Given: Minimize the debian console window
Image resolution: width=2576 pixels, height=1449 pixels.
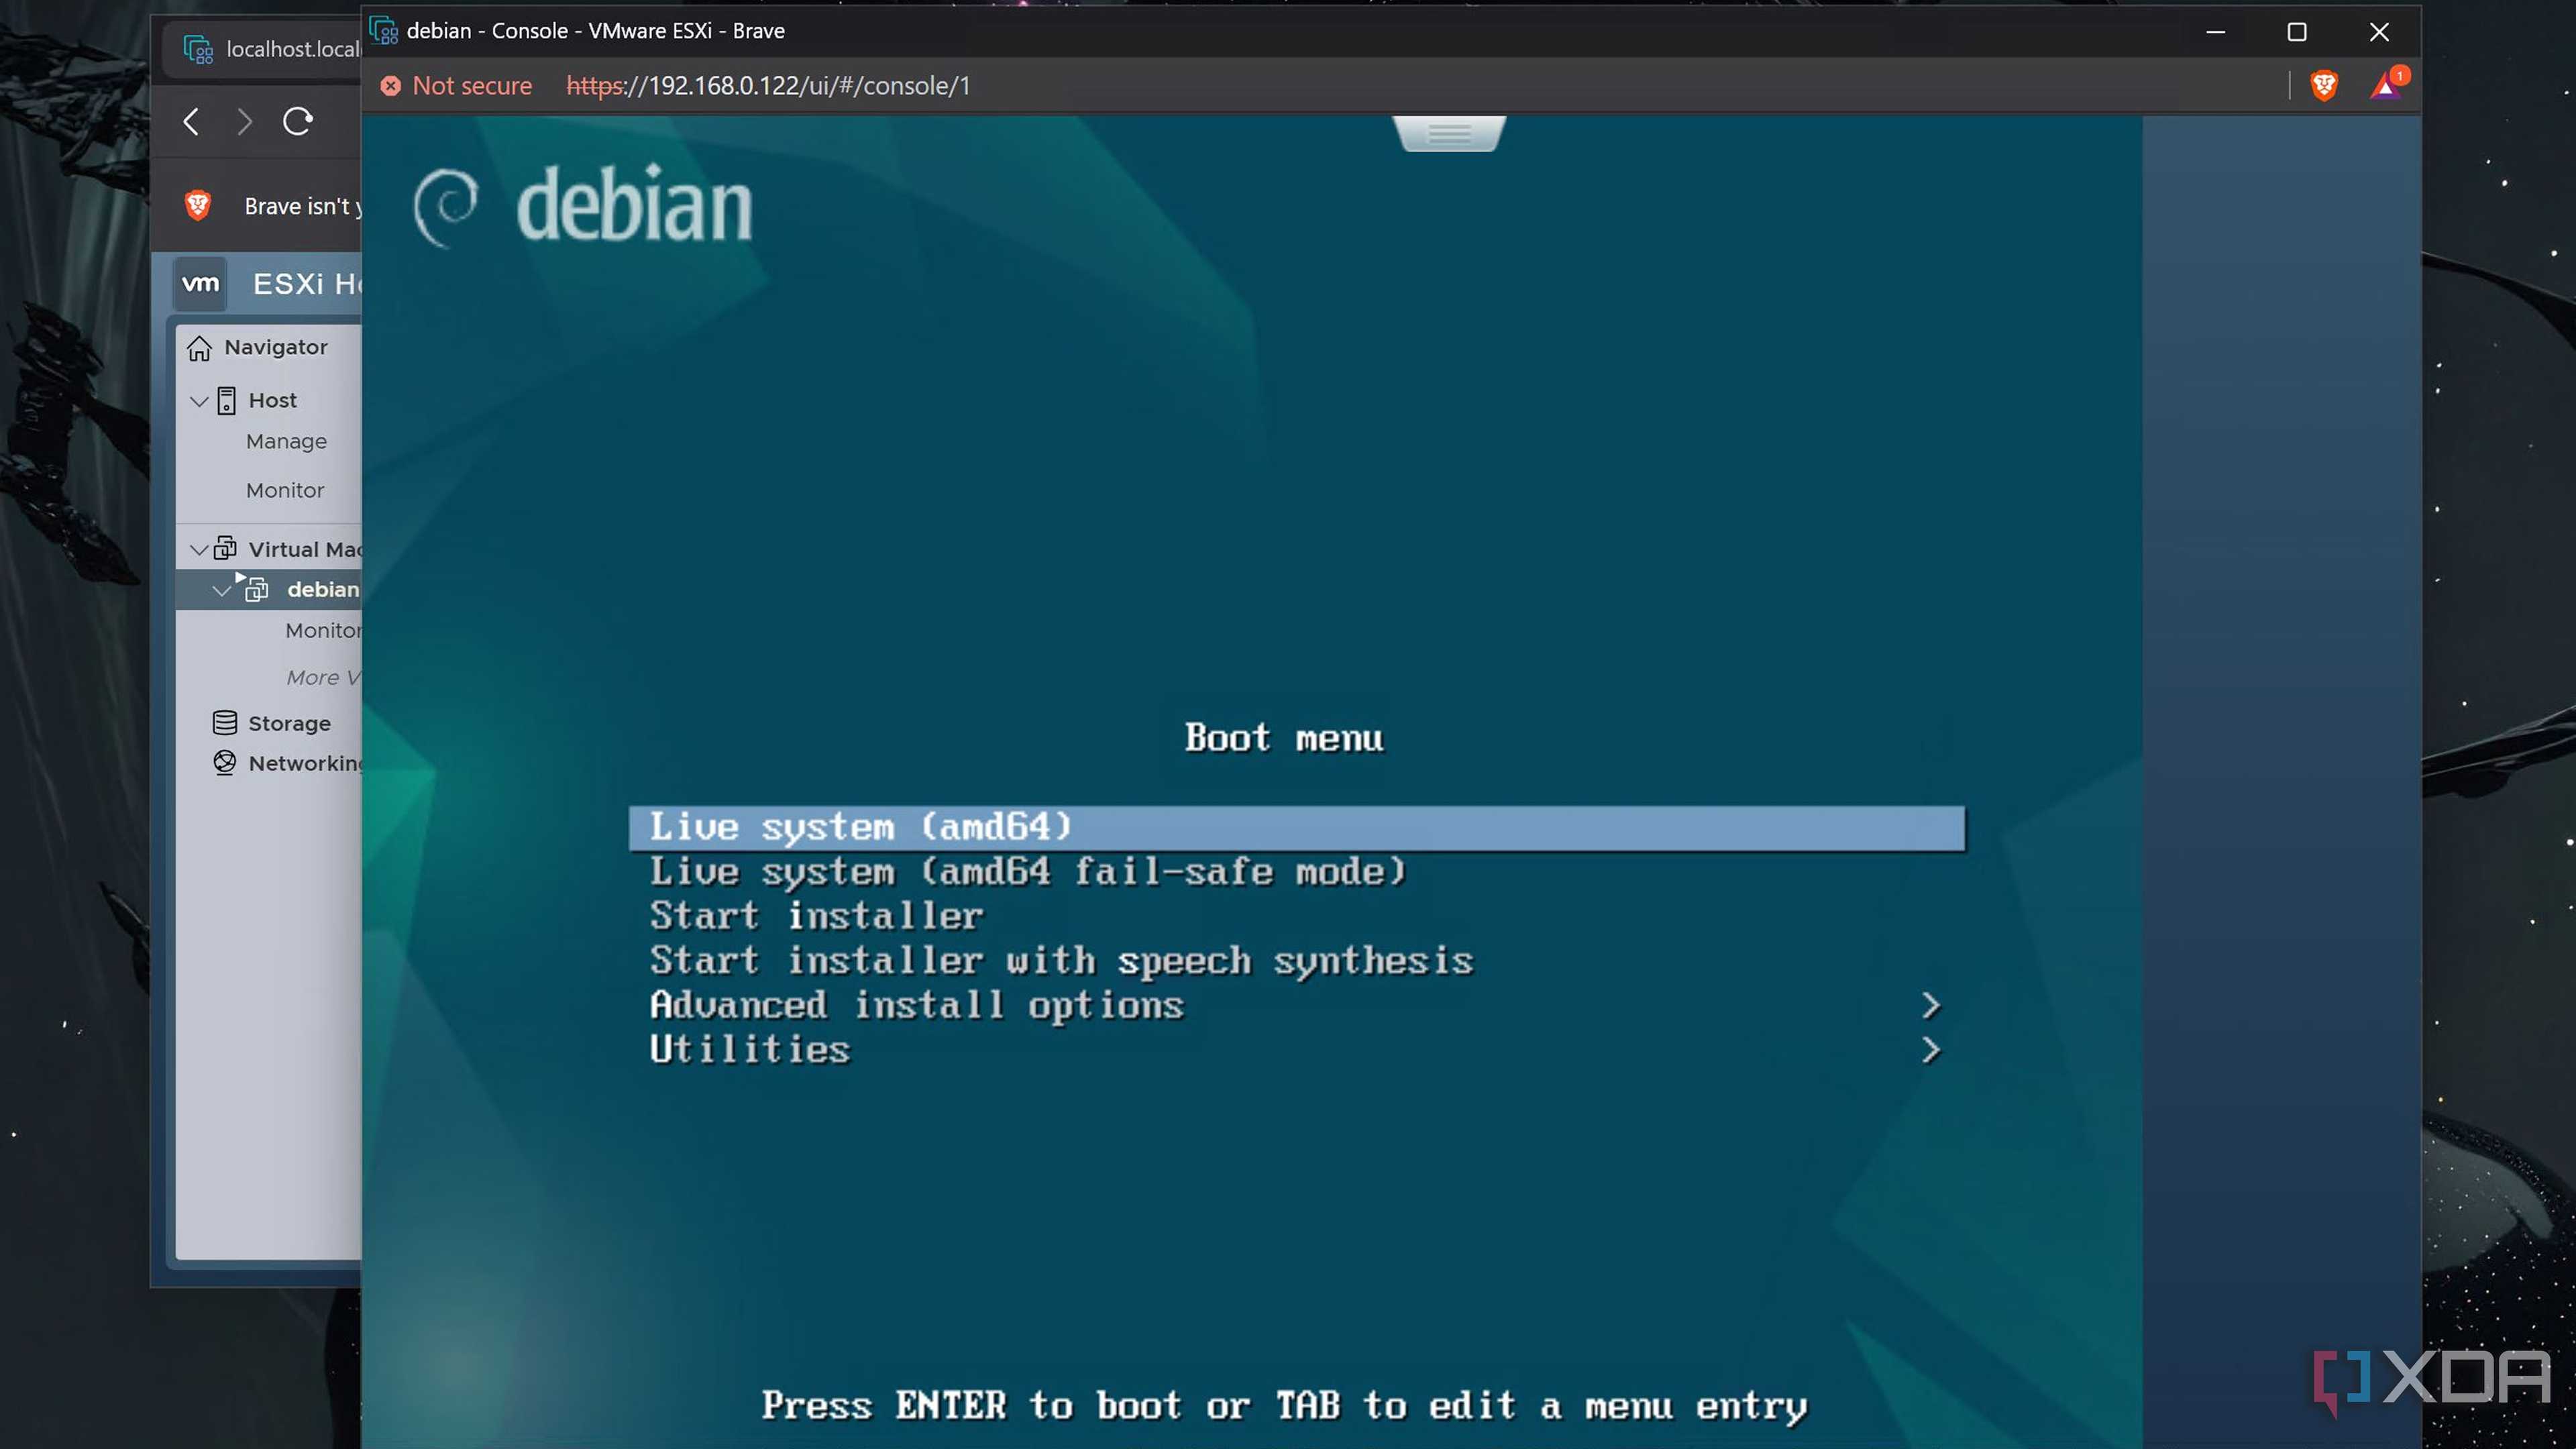Looking at the screenshot, I should [2216, 32].
